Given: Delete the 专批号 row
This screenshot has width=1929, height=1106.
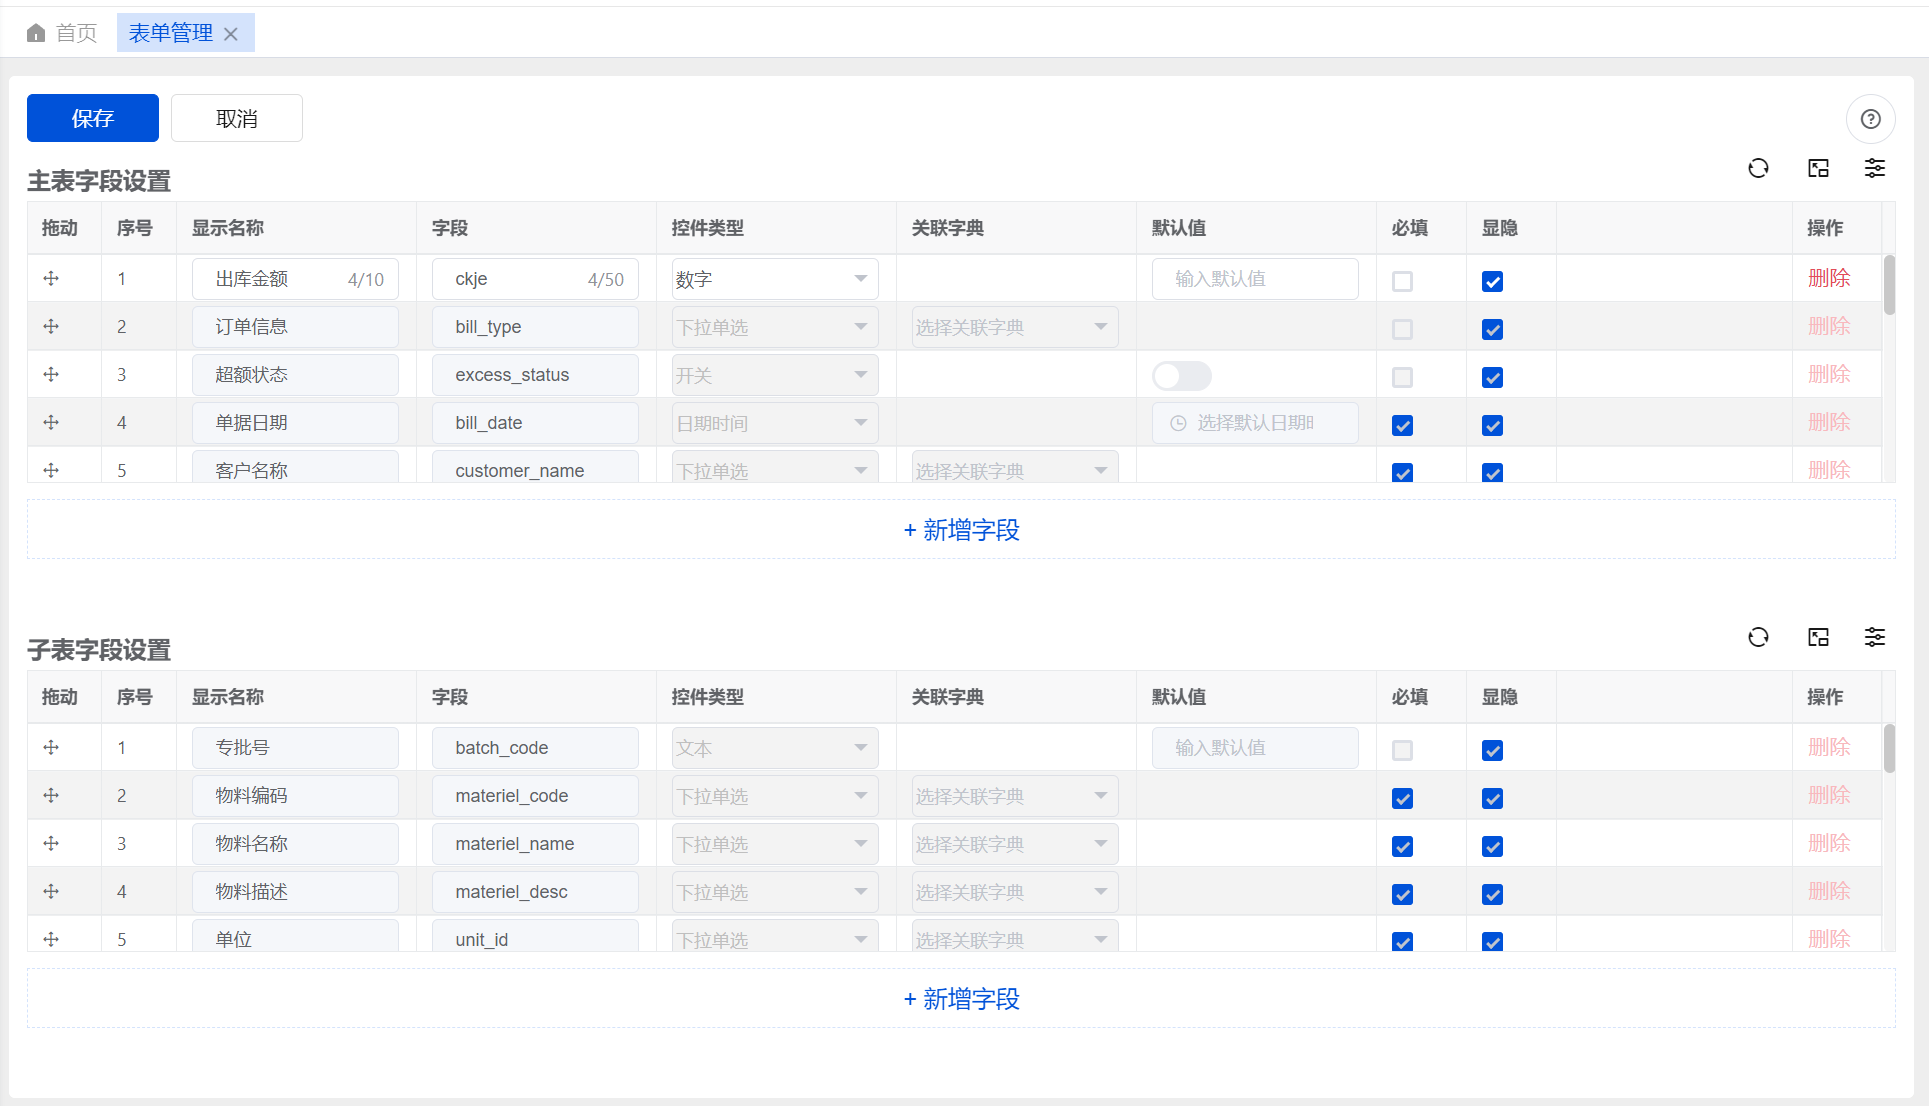Looking at the screenshot, I should [x=1829, y=748].
